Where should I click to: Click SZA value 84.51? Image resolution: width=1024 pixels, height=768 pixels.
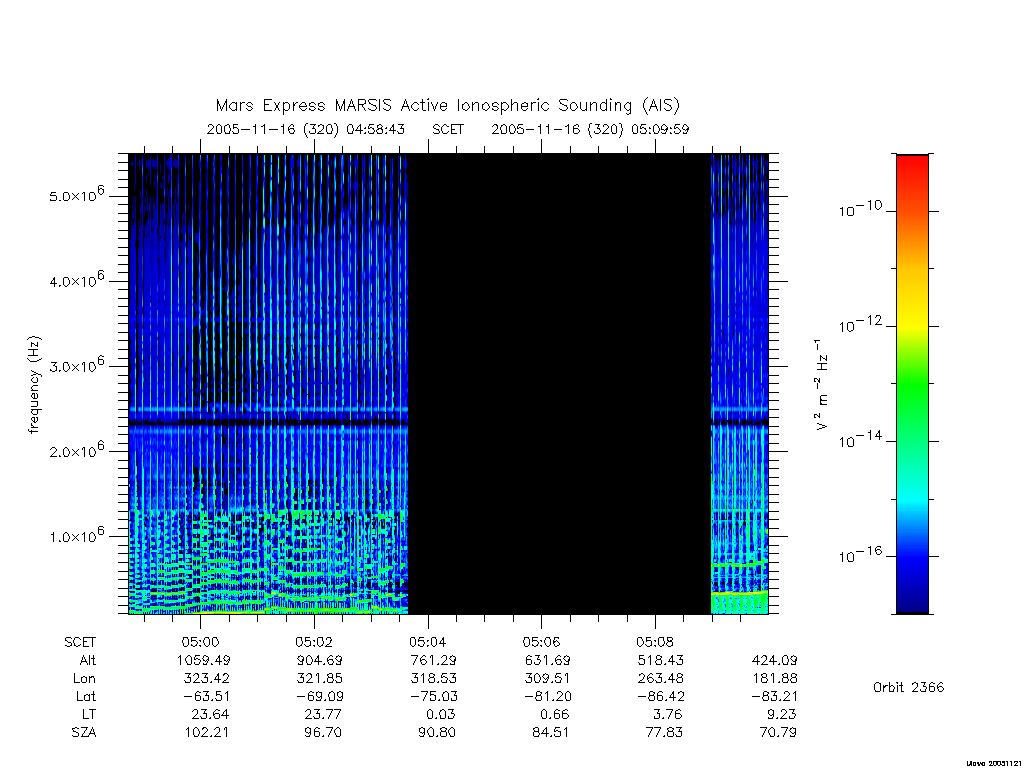coord(550,733)
